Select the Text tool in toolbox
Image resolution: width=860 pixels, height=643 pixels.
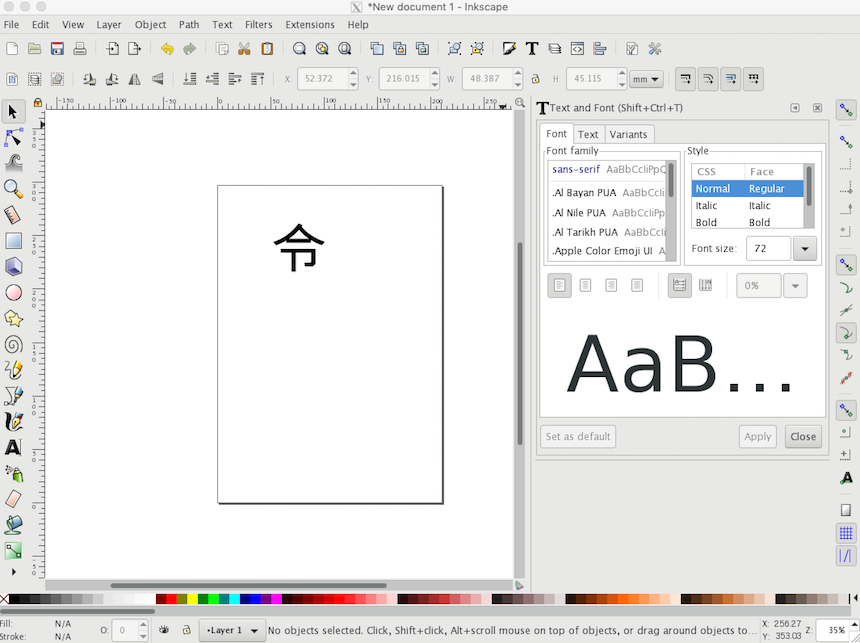click(x=13, y=447)
